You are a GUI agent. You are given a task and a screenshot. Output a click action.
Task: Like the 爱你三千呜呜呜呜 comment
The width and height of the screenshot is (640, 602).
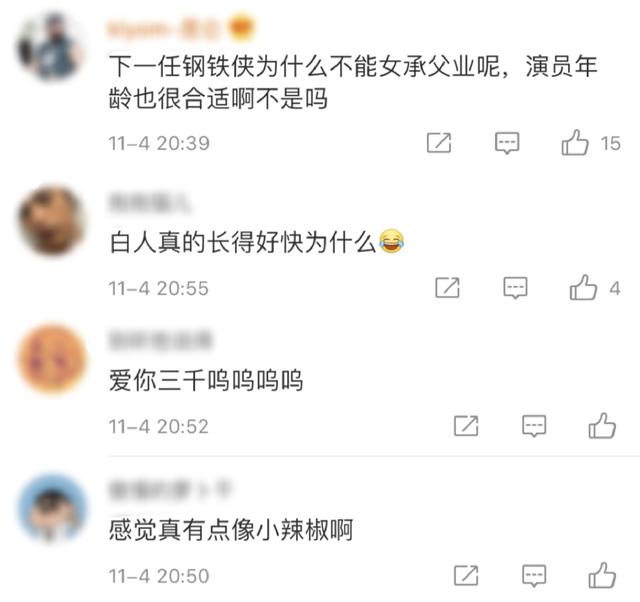[602, 426]
